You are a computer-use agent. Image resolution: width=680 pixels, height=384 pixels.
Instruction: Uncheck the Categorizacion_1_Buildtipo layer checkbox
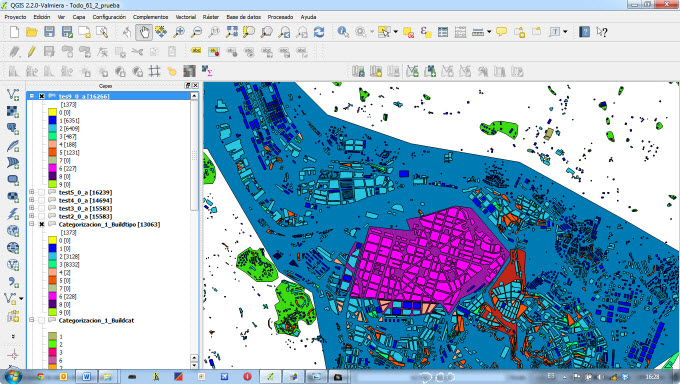pos(42,224)
